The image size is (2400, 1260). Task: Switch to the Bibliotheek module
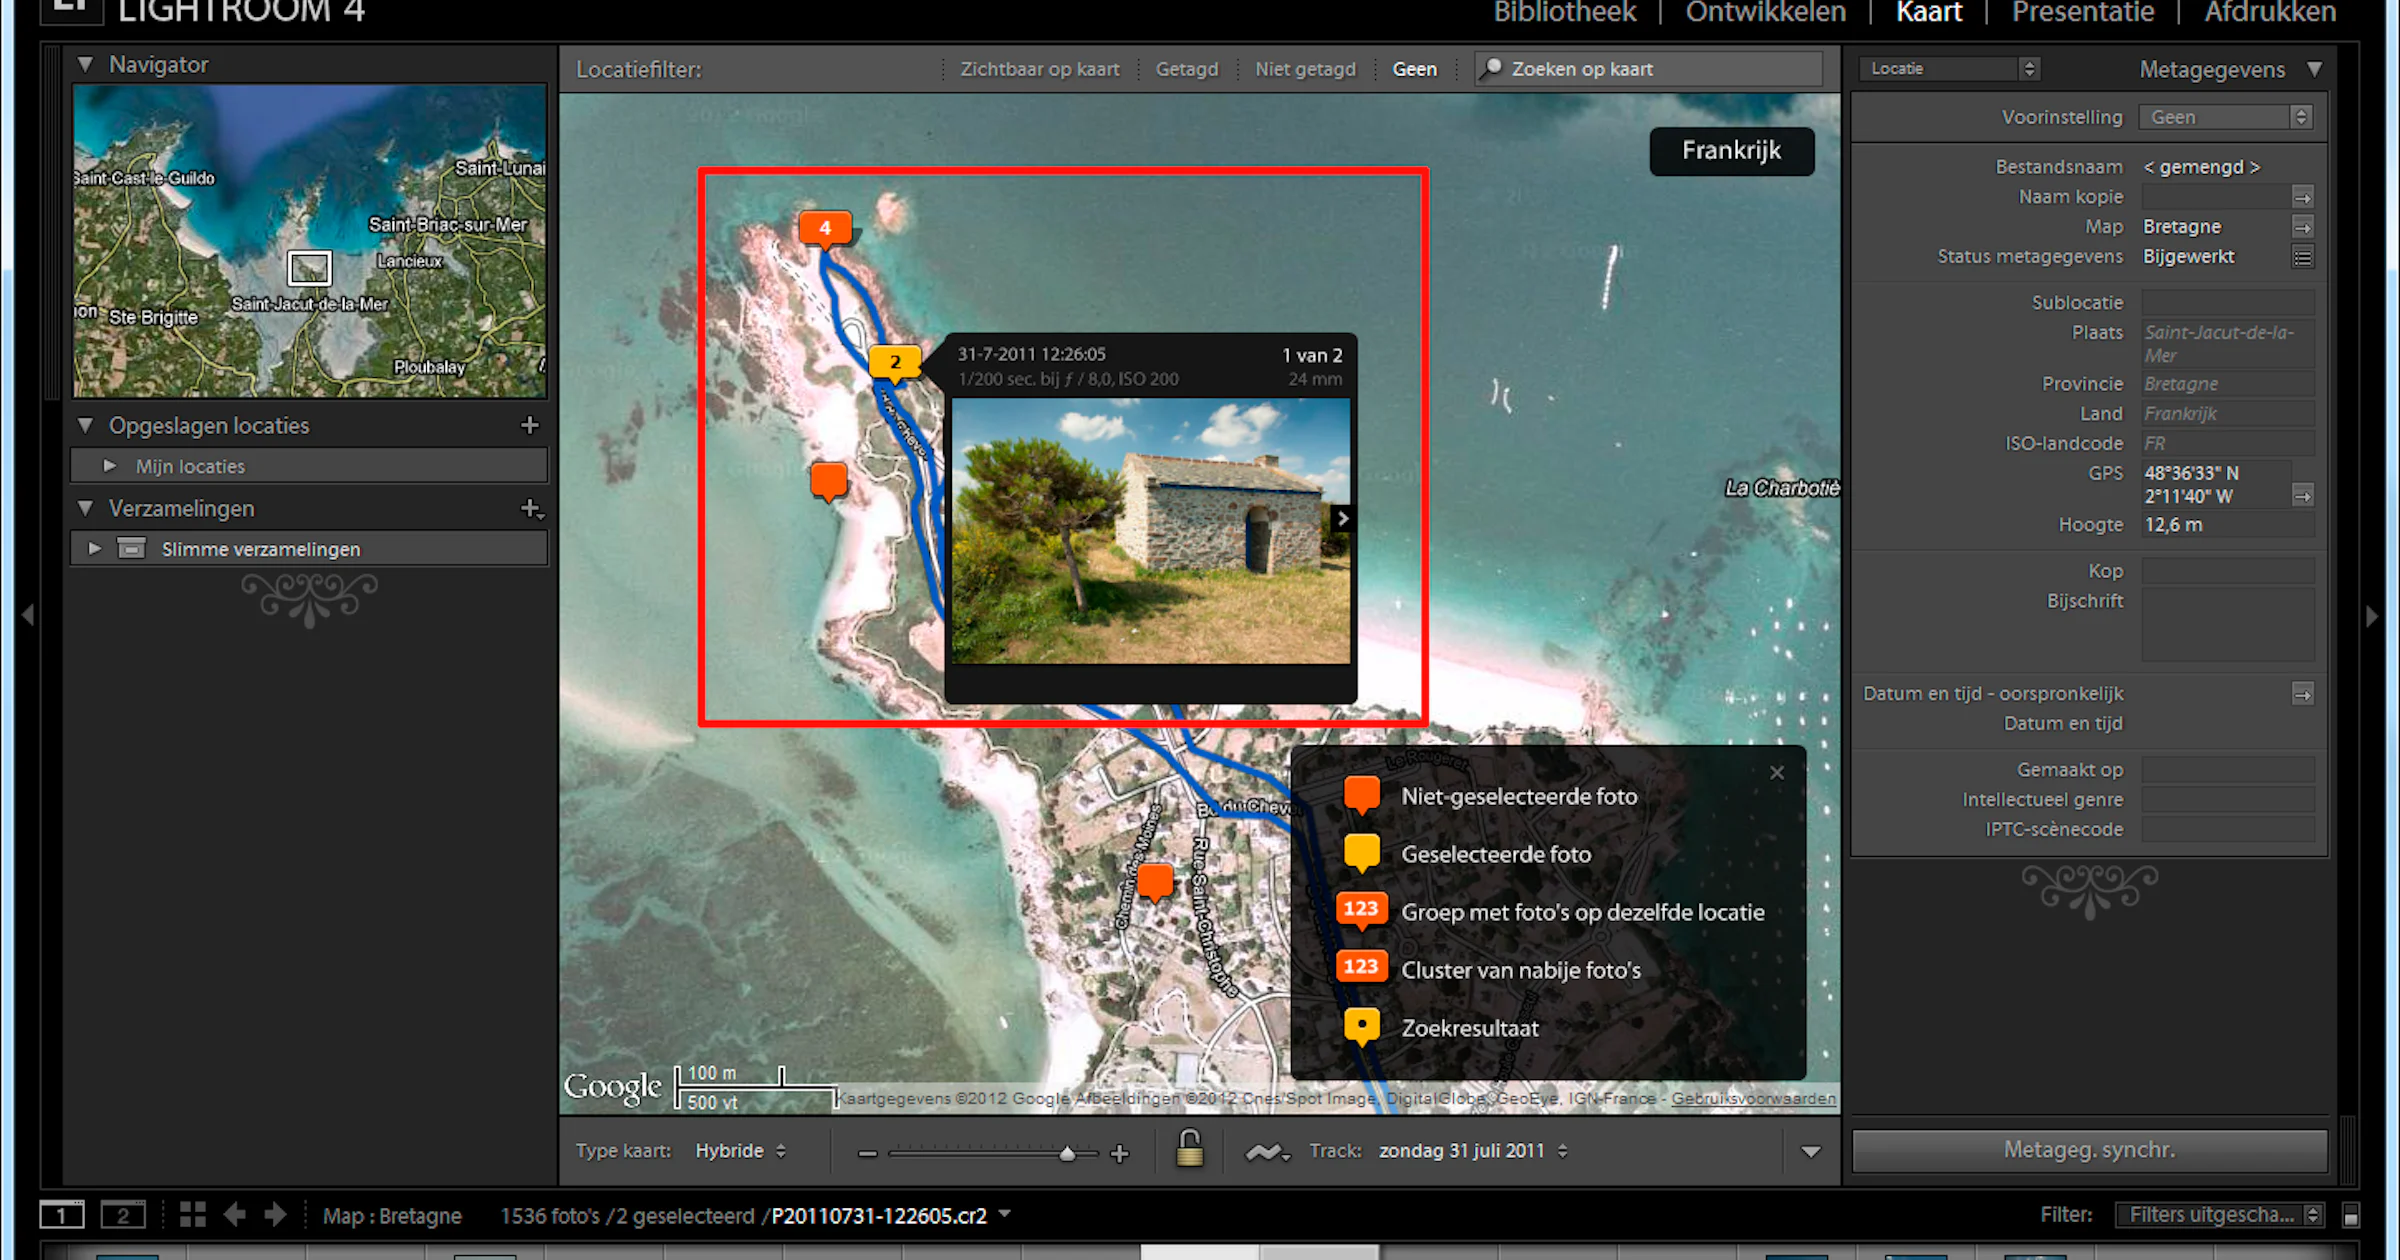coord(1564,12)
